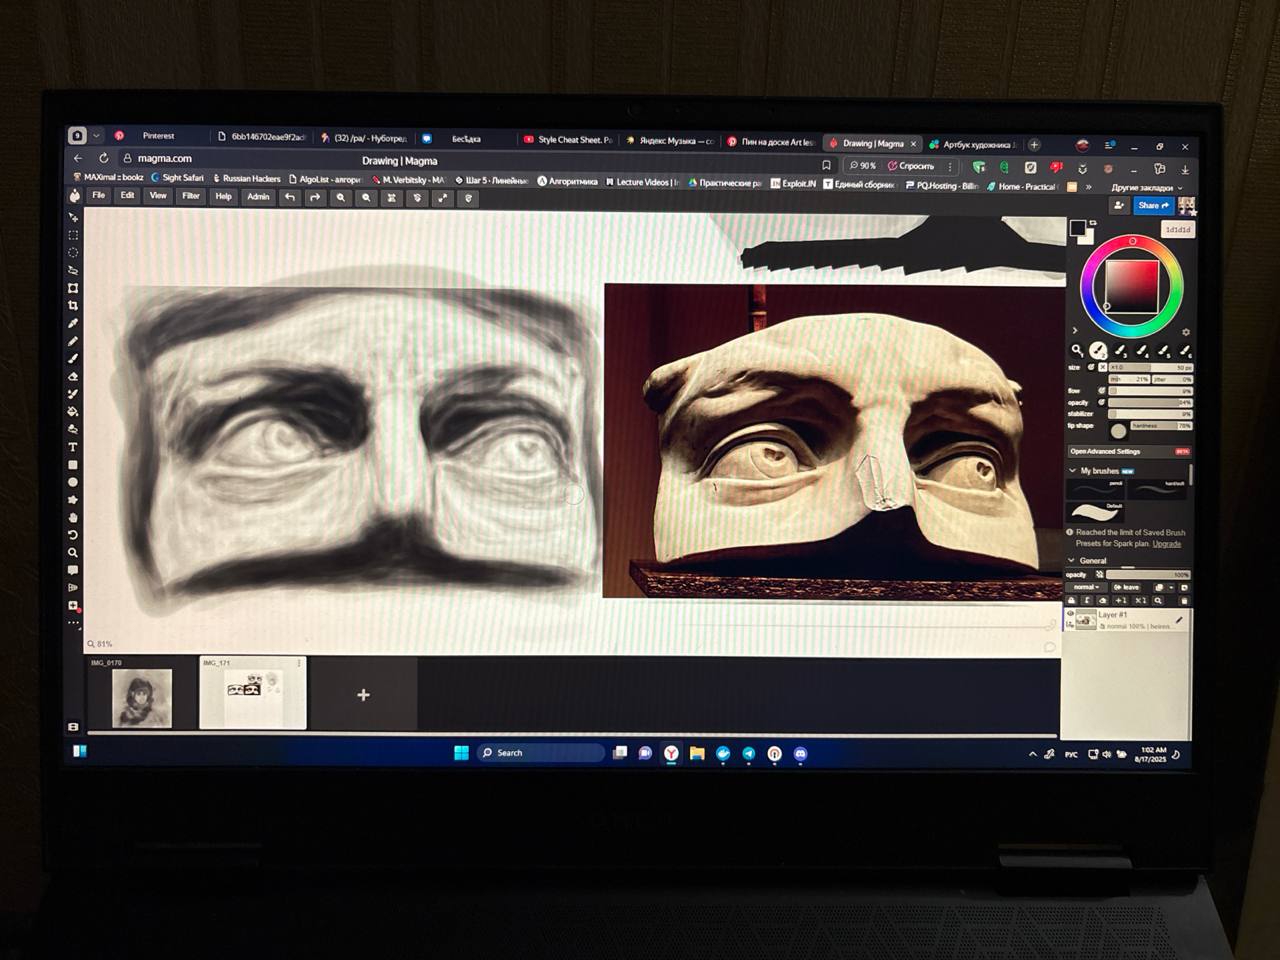
Task: Toggle pressure control for flow
Action: (1102, 391)
